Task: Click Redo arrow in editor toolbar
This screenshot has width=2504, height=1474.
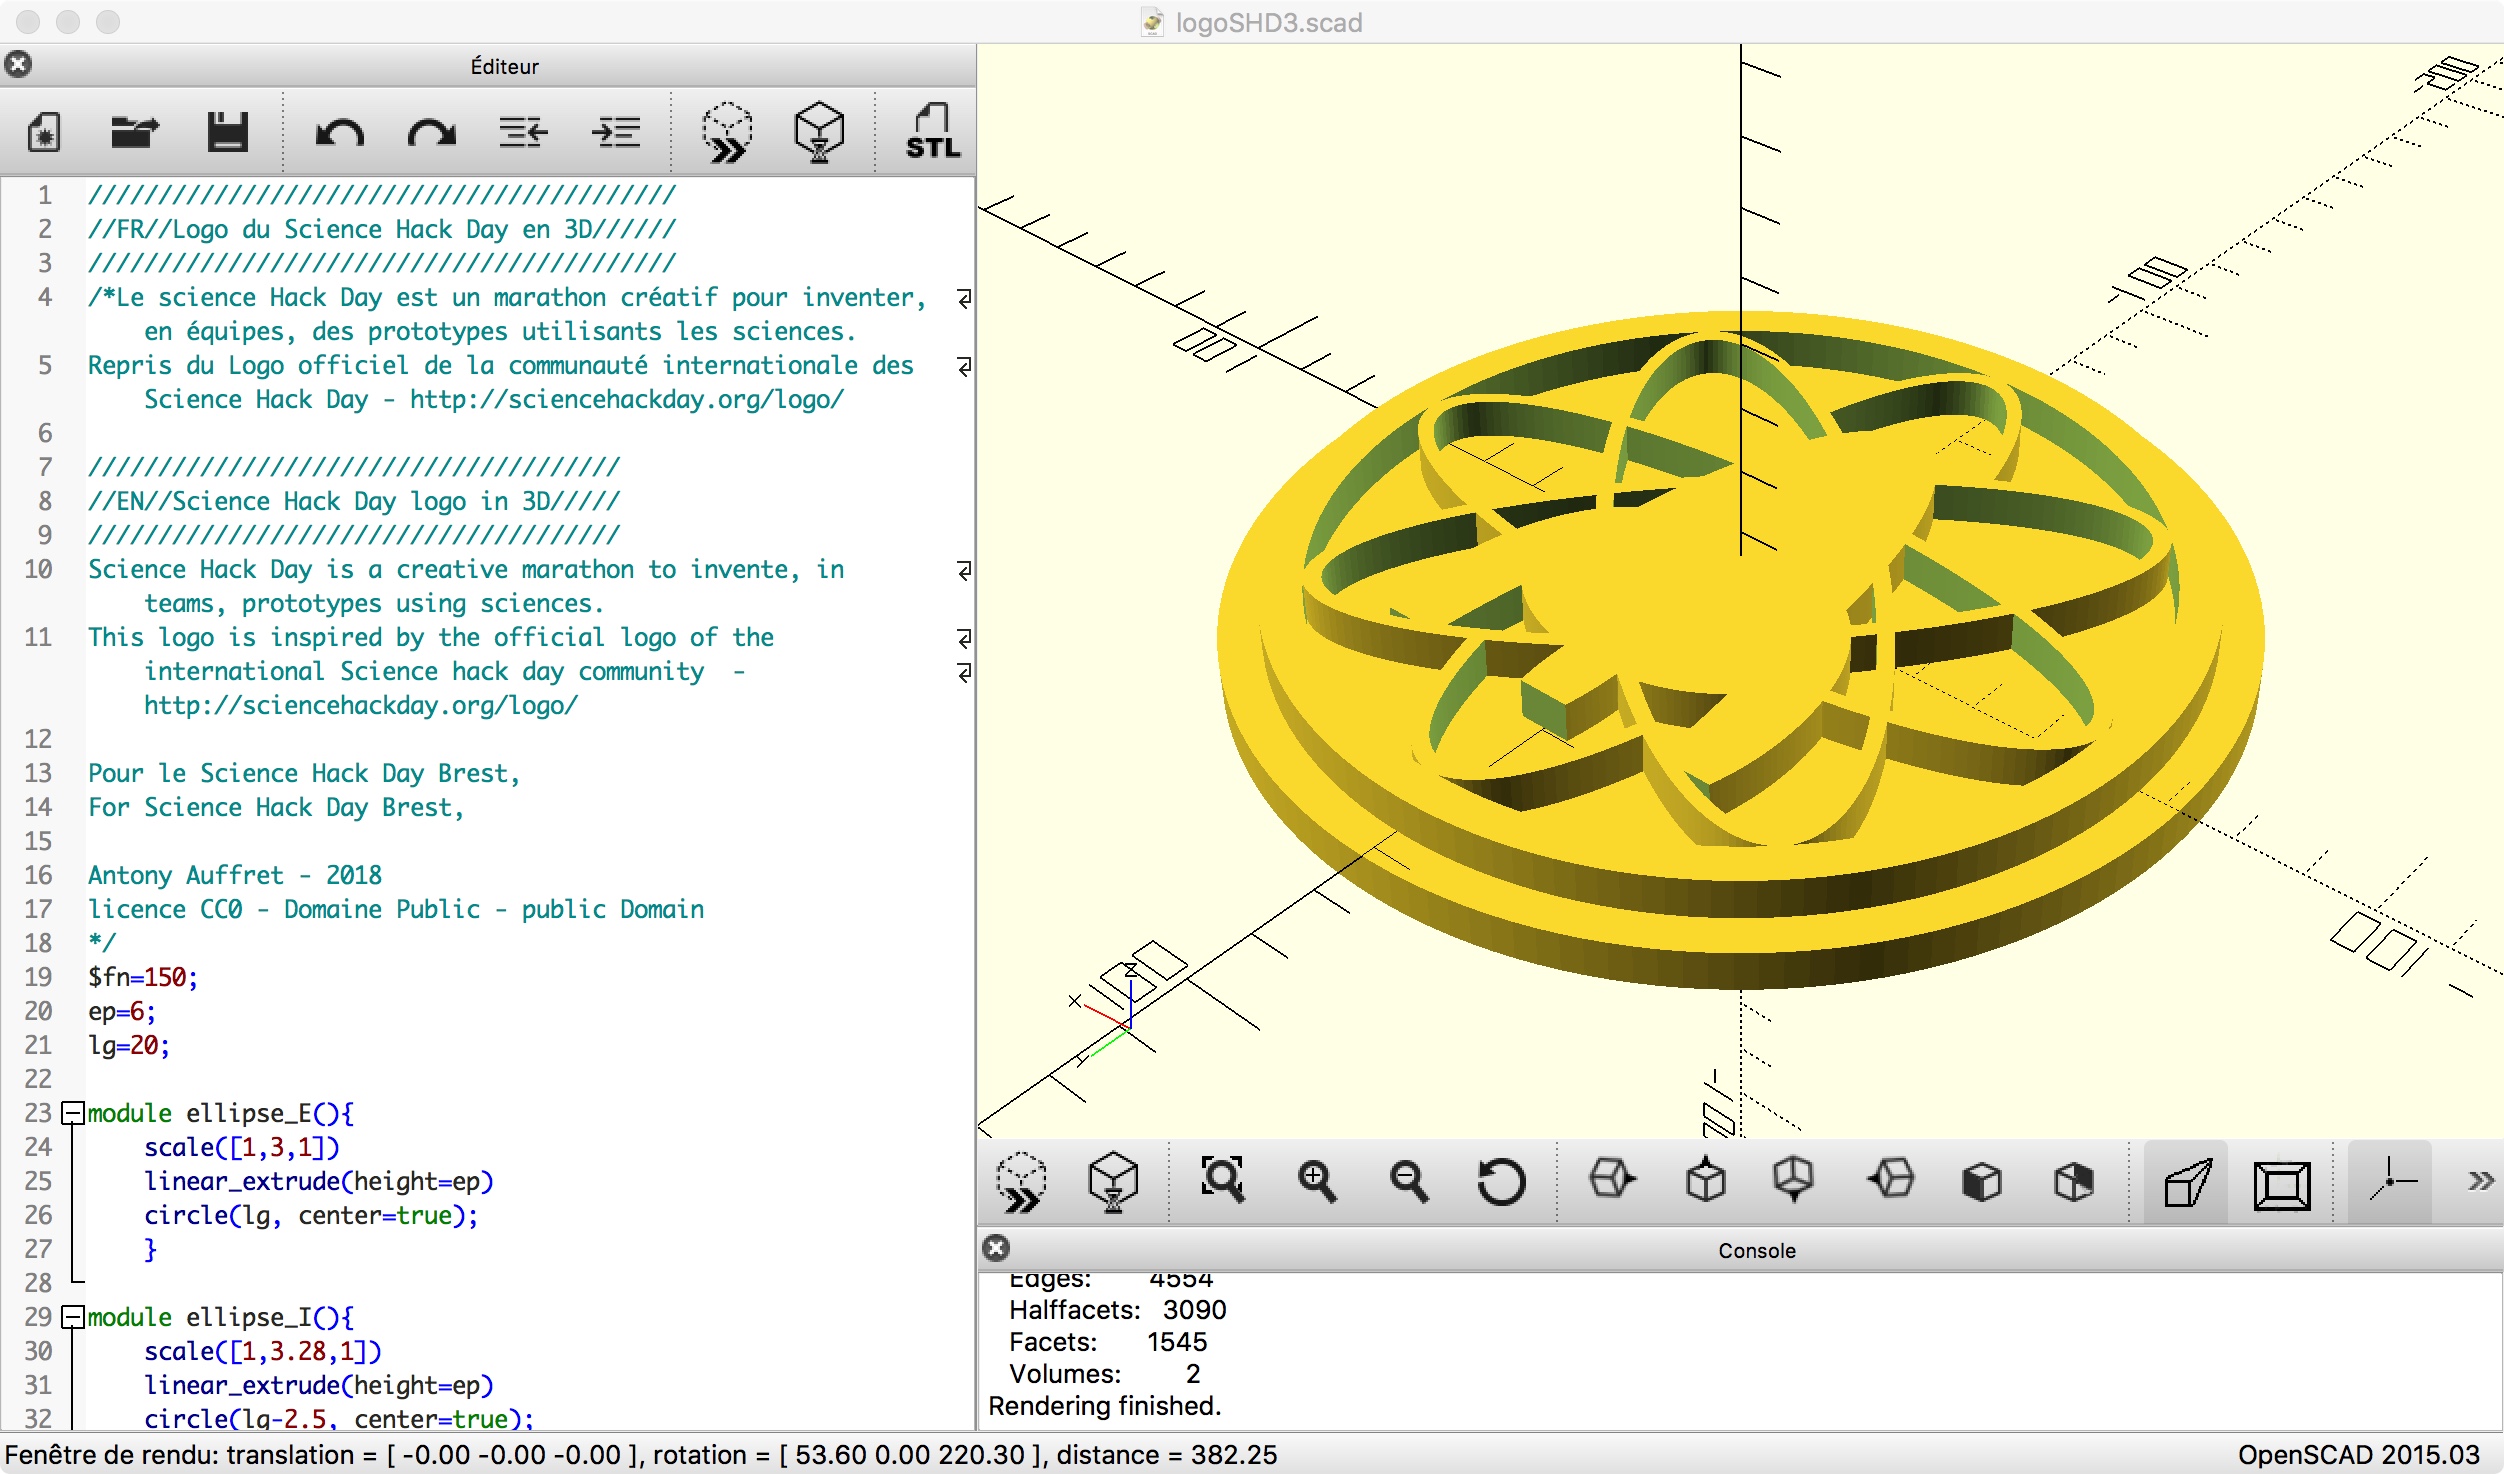Action: tap(431, 132)
